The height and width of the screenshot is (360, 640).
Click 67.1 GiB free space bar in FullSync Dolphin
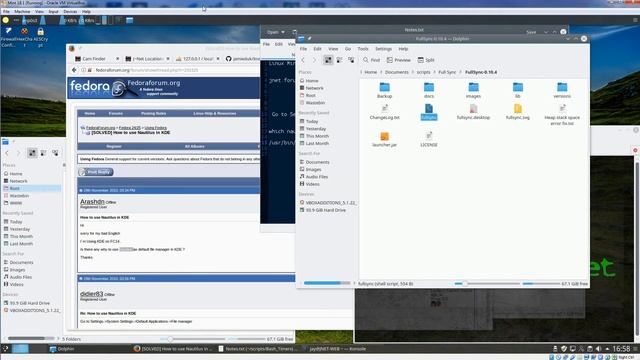(556, 283)
